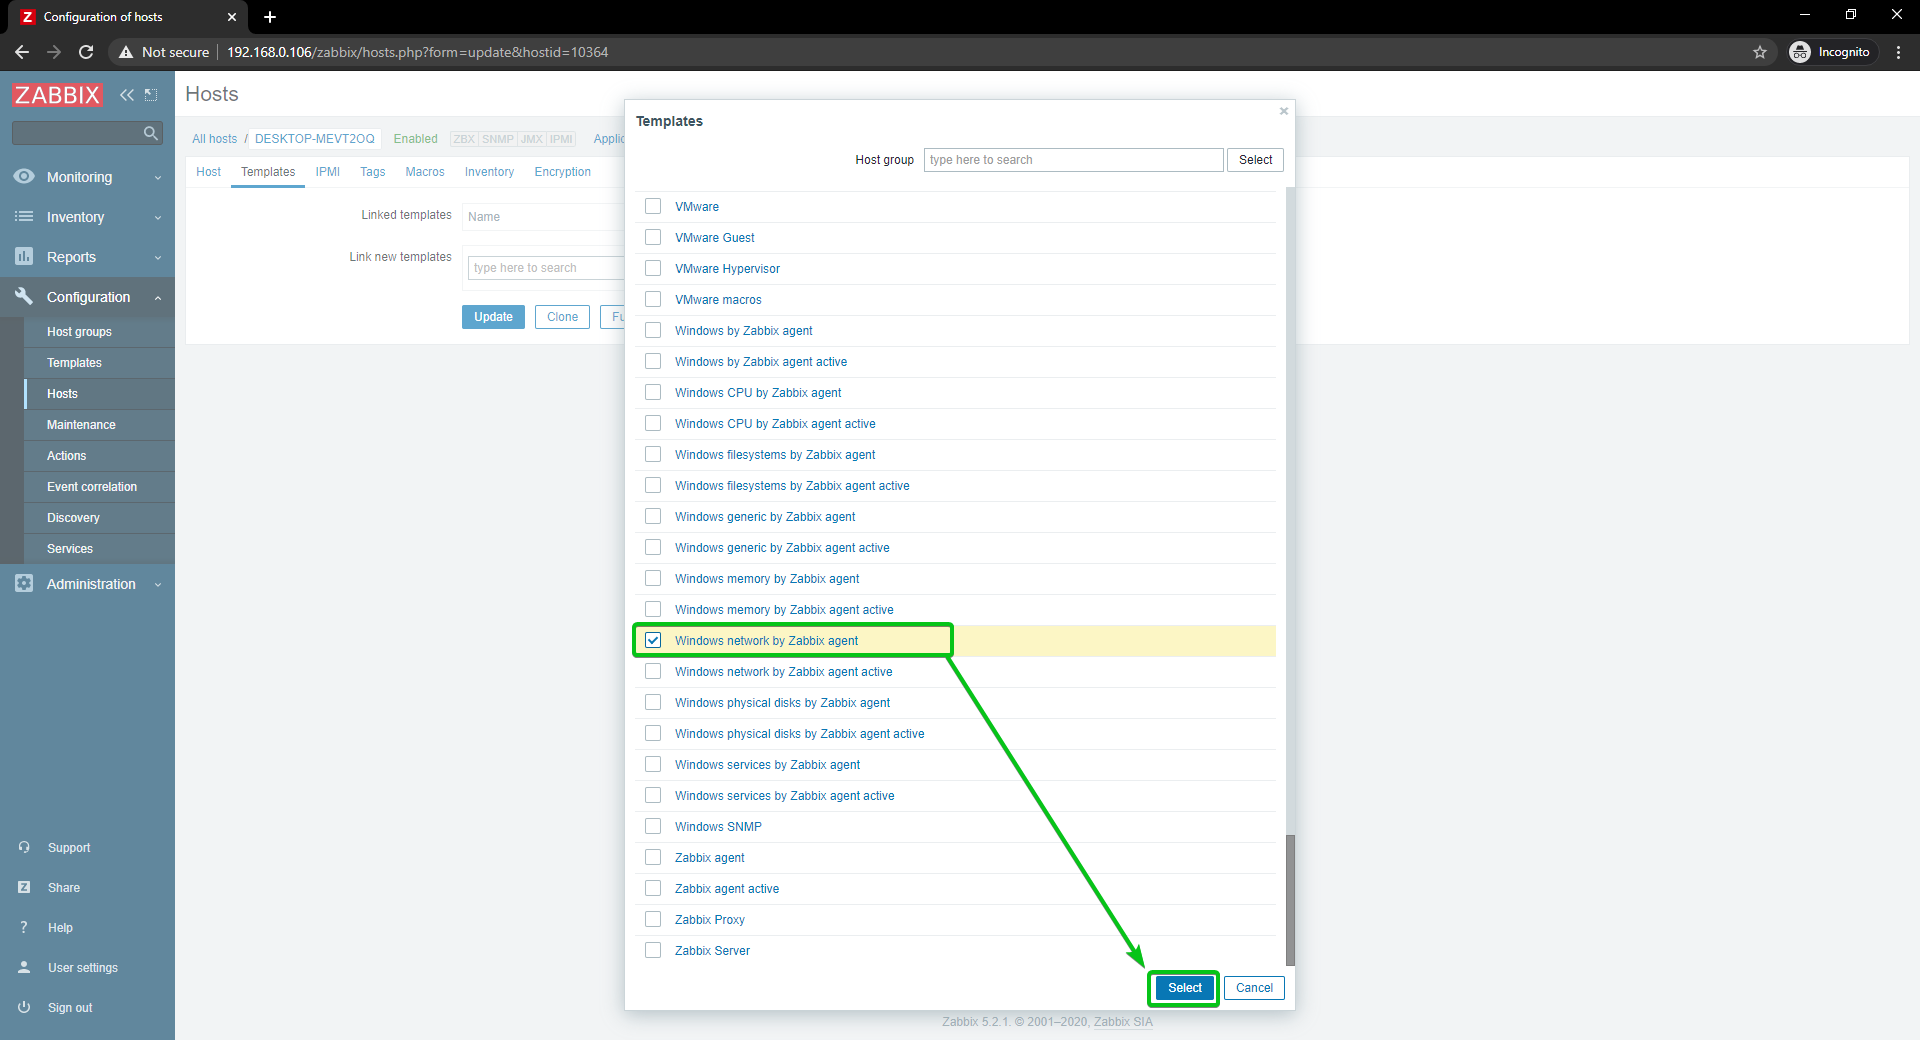Viewport: 1920px width, 1040px height.
Task: Open the VMware Hypervisor template link
Action: (x=727, y=269)
